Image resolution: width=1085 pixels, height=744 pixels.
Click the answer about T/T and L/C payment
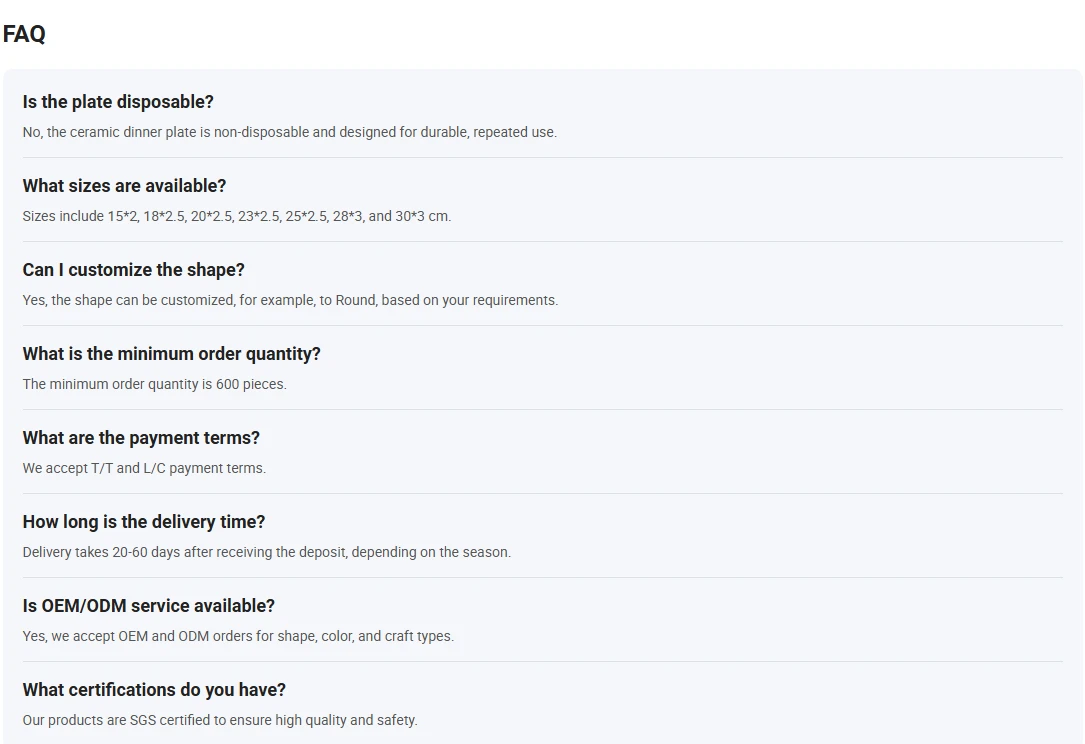coord(144,468)
